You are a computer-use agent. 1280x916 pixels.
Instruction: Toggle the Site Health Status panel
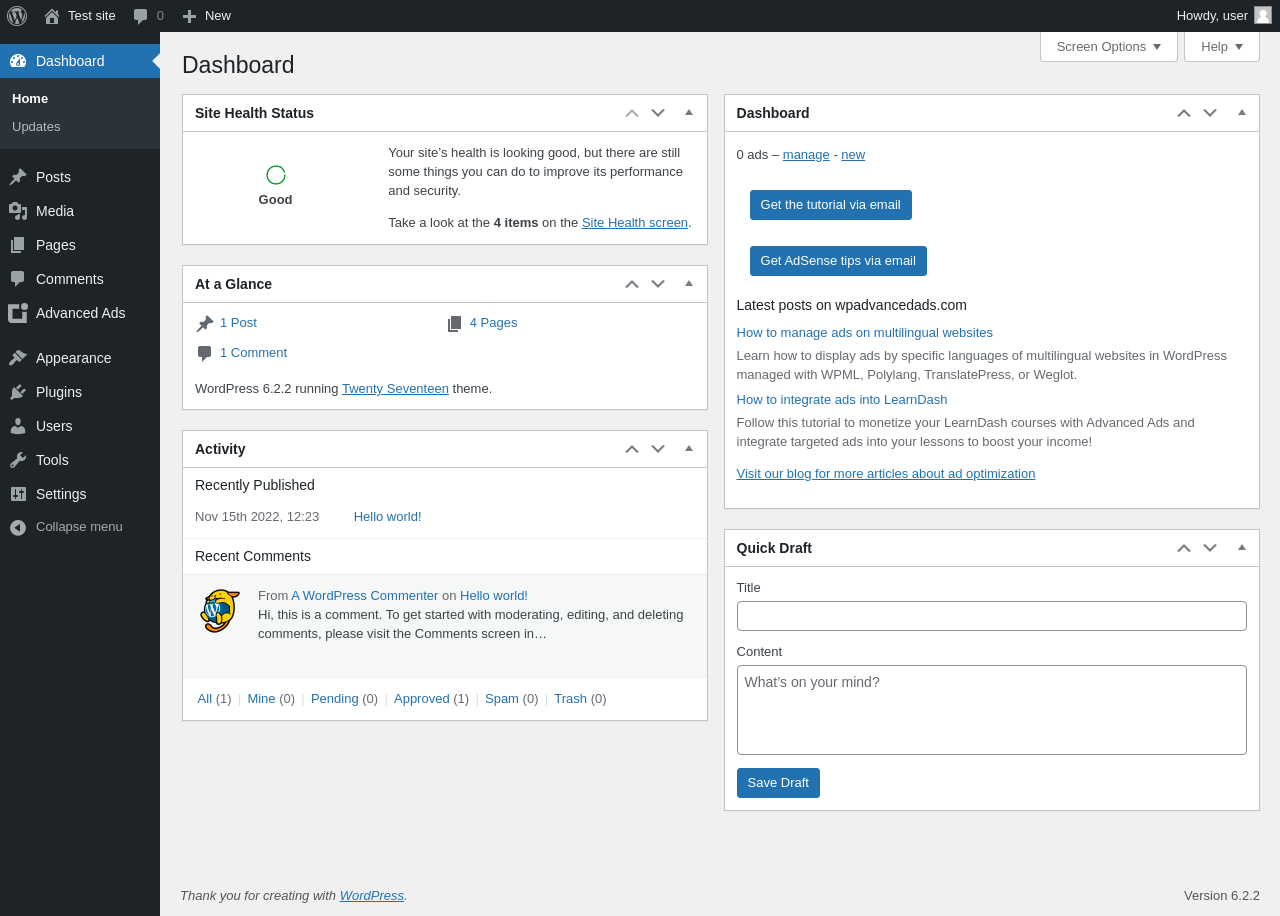689,113
